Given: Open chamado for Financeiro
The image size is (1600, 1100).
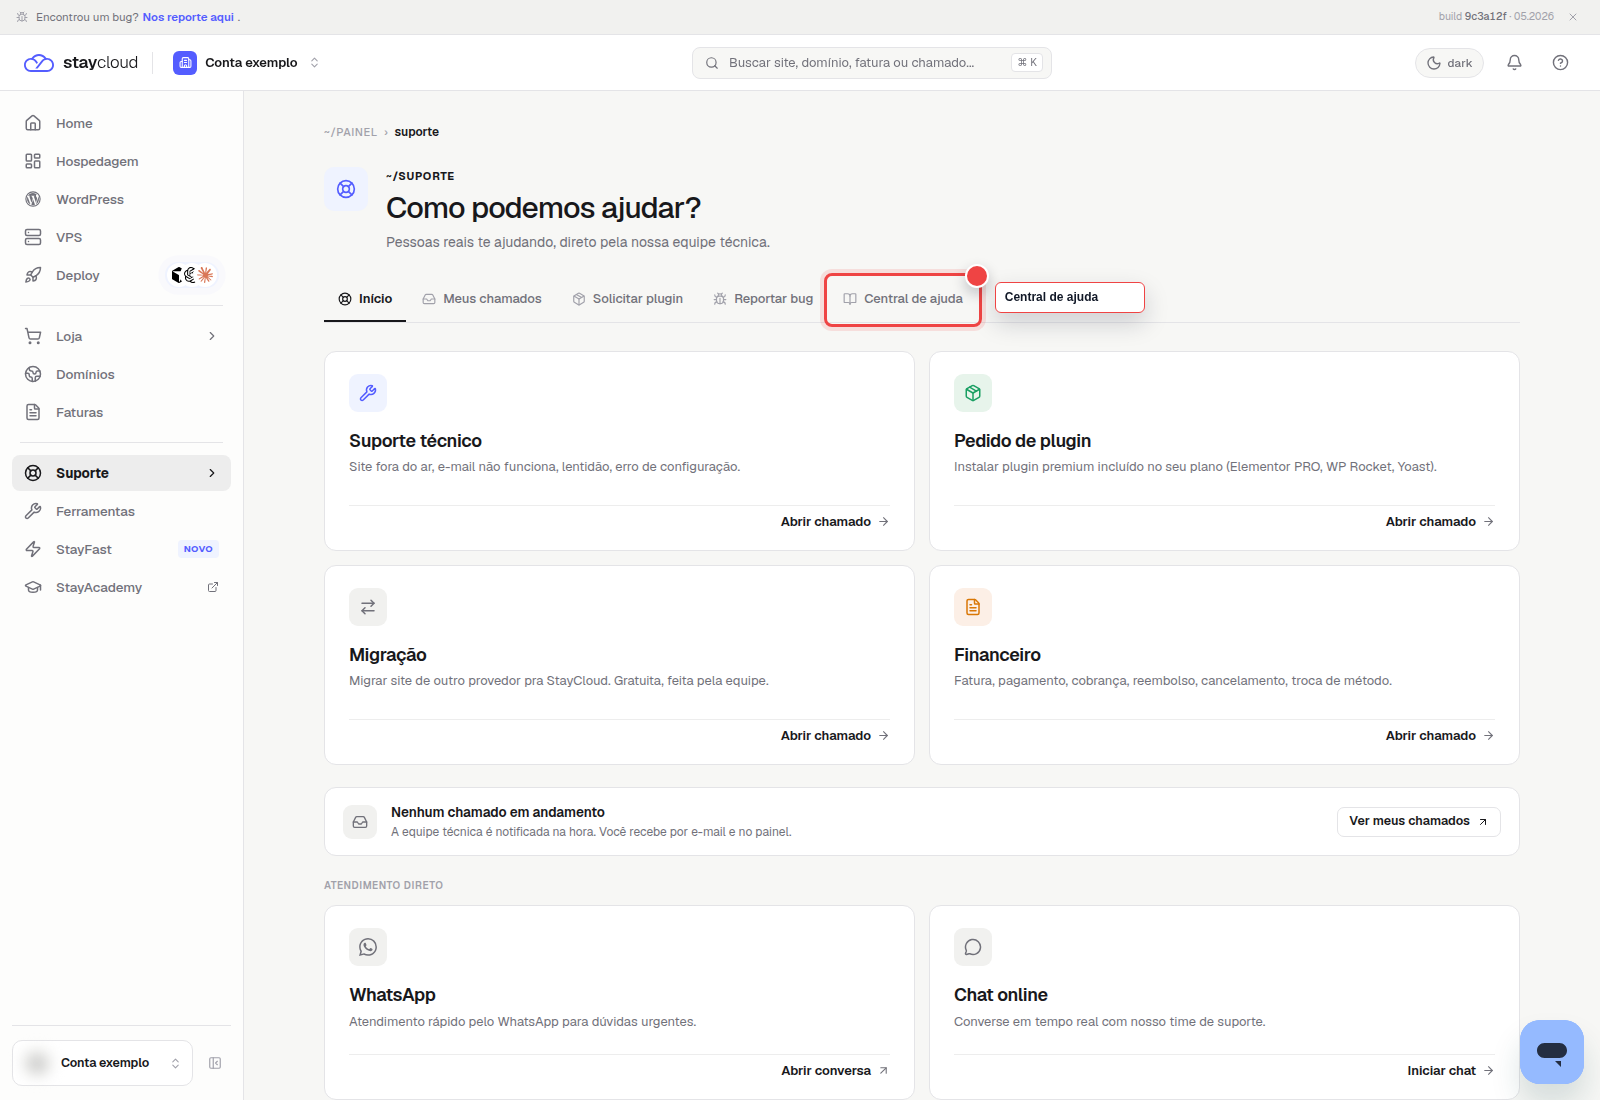Looking at the screenshot, I should pyautogui.click(x=1440, y=736).
